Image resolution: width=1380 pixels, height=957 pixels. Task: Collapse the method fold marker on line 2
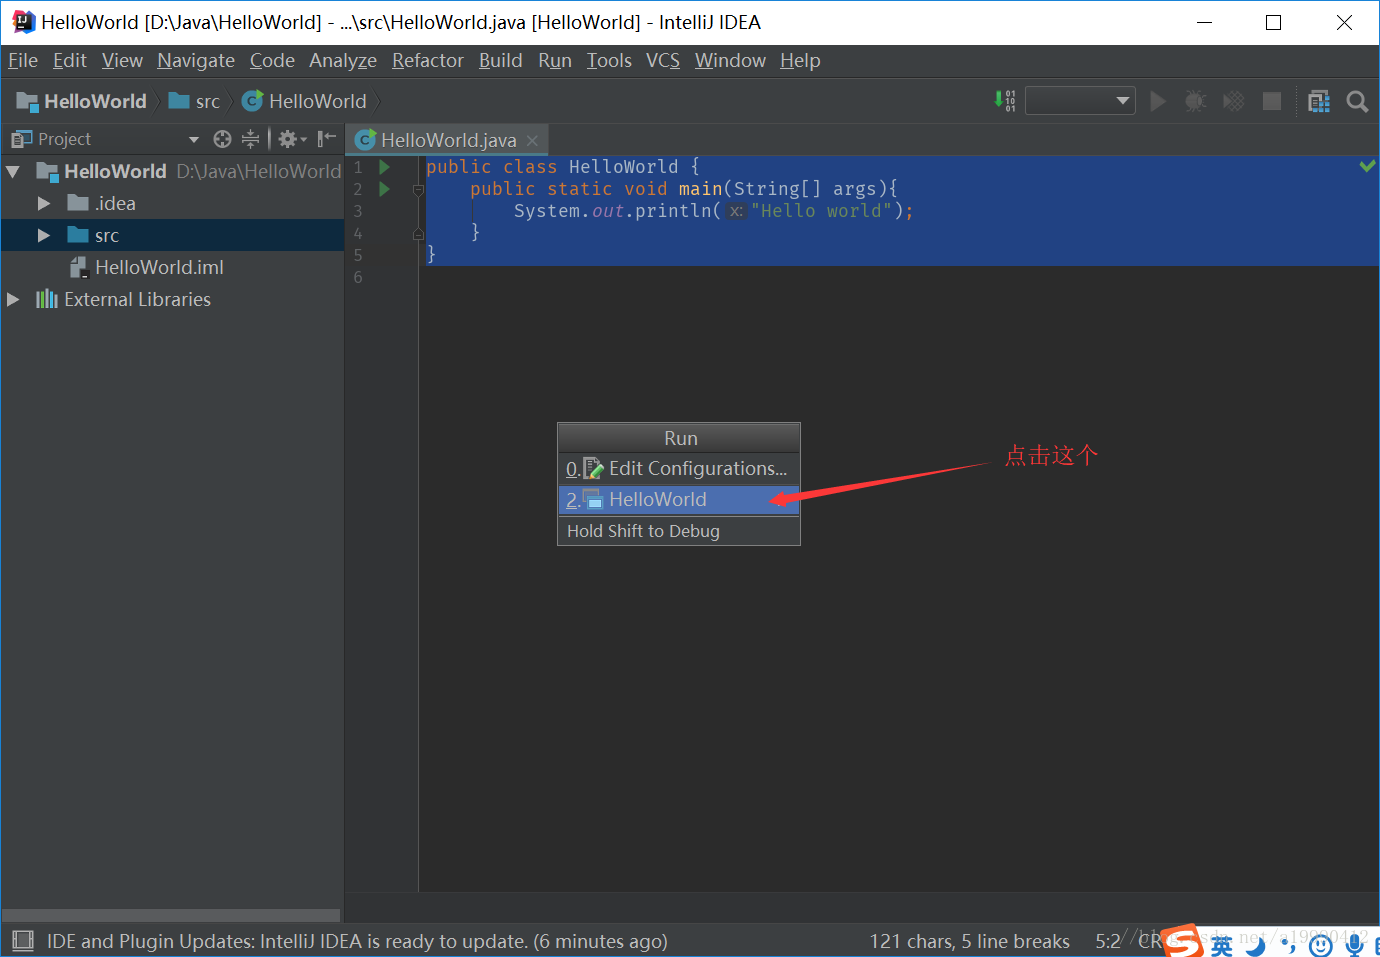tap(419, 189)
